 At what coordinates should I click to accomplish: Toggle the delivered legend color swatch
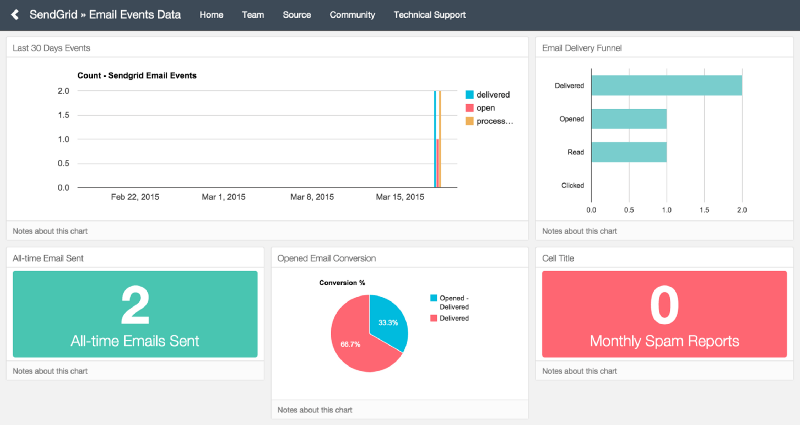[x=469, y=95]
